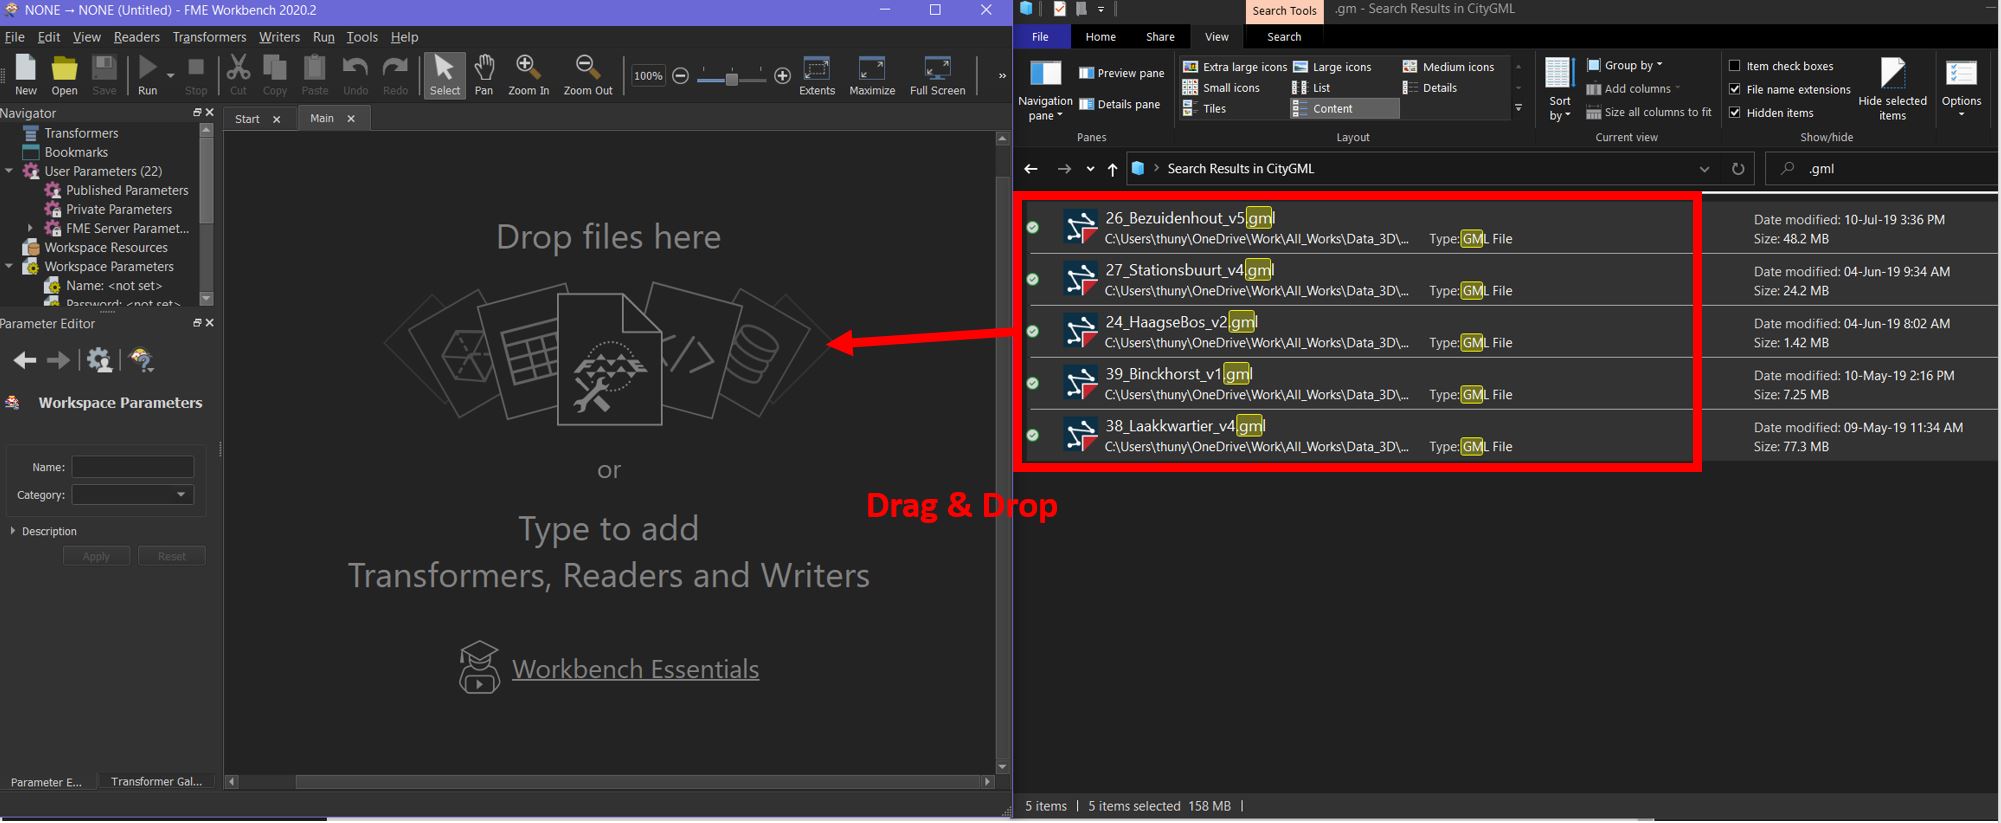Image resolution: width=2001 pixels, height=823 pixels.
Task: Click the zoom level slider handle
Action: 732,77
